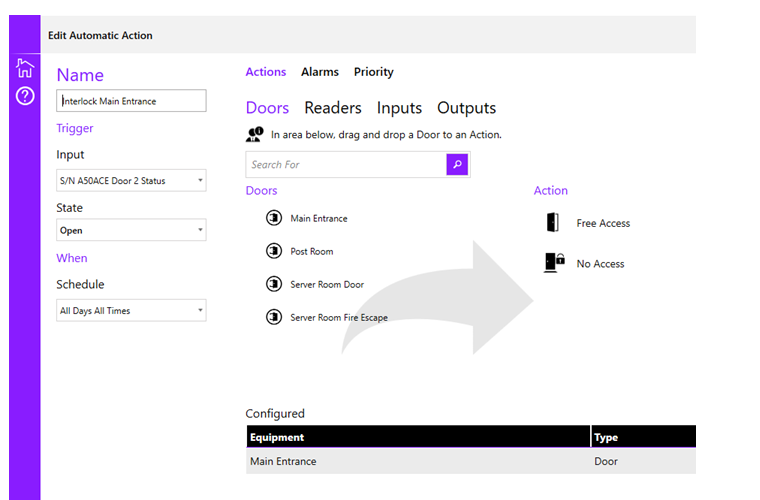Open the Inputs section tab
Image resolution: width=760 pixels, height=500 pixels.
point(399,108)
